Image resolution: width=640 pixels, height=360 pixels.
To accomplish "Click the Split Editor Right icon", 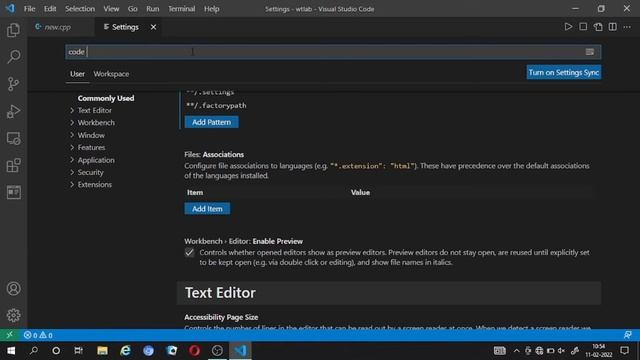I will (613, 27).
